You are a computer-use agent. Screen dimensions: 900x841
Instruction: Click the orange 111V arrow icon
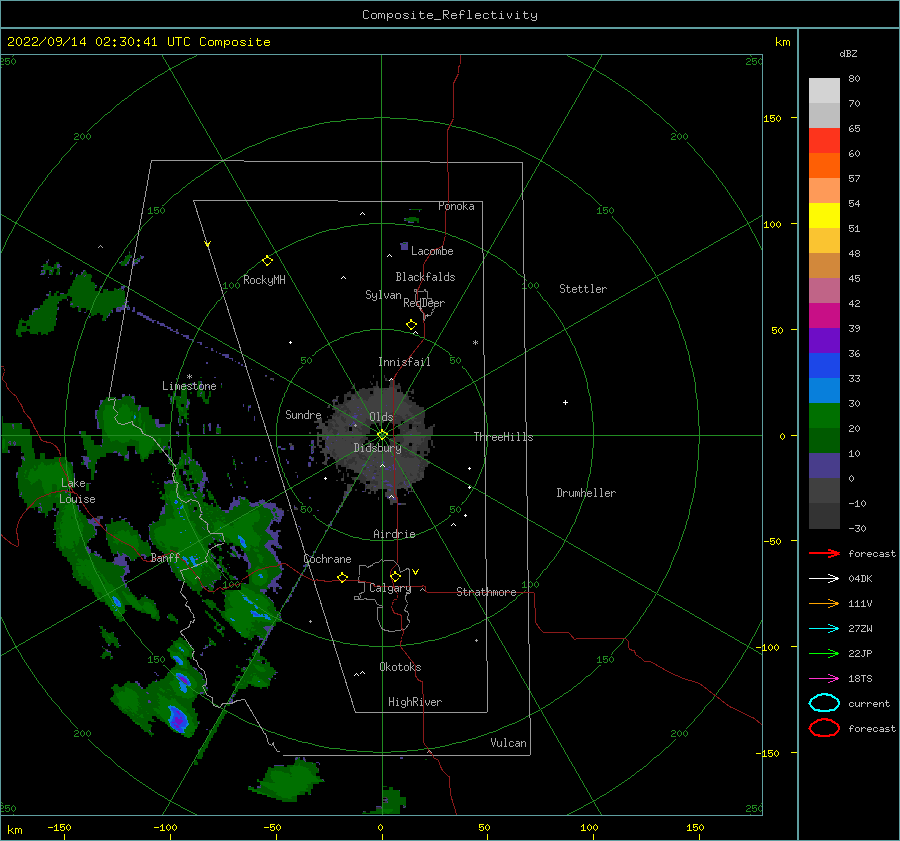824,603
